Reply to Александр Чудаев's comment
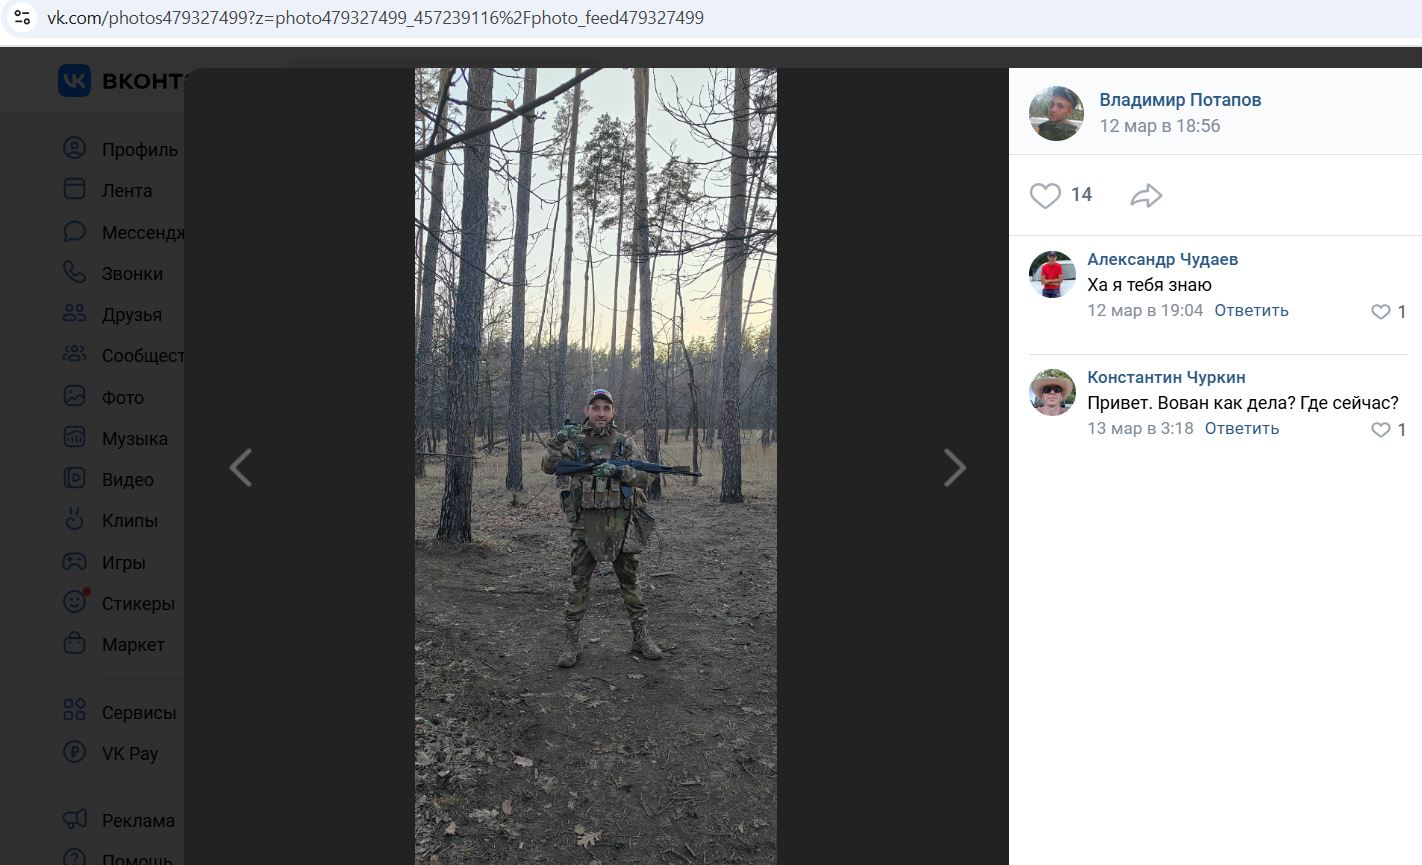The height and width of the screenshot is (865, 1422). (1251, 310)
